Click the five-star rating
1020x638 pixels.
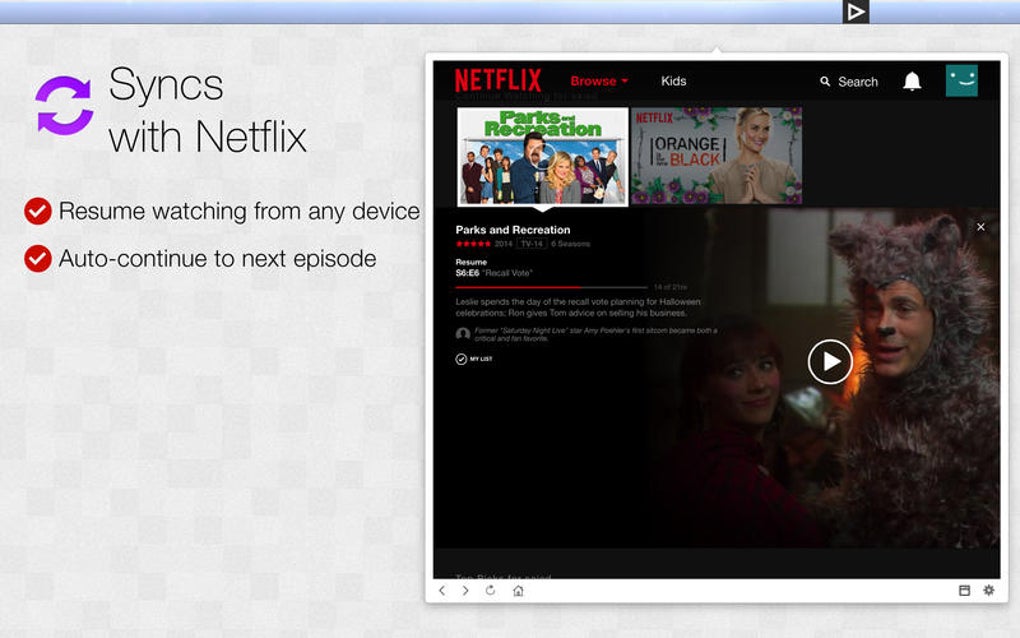click(473, 244)
